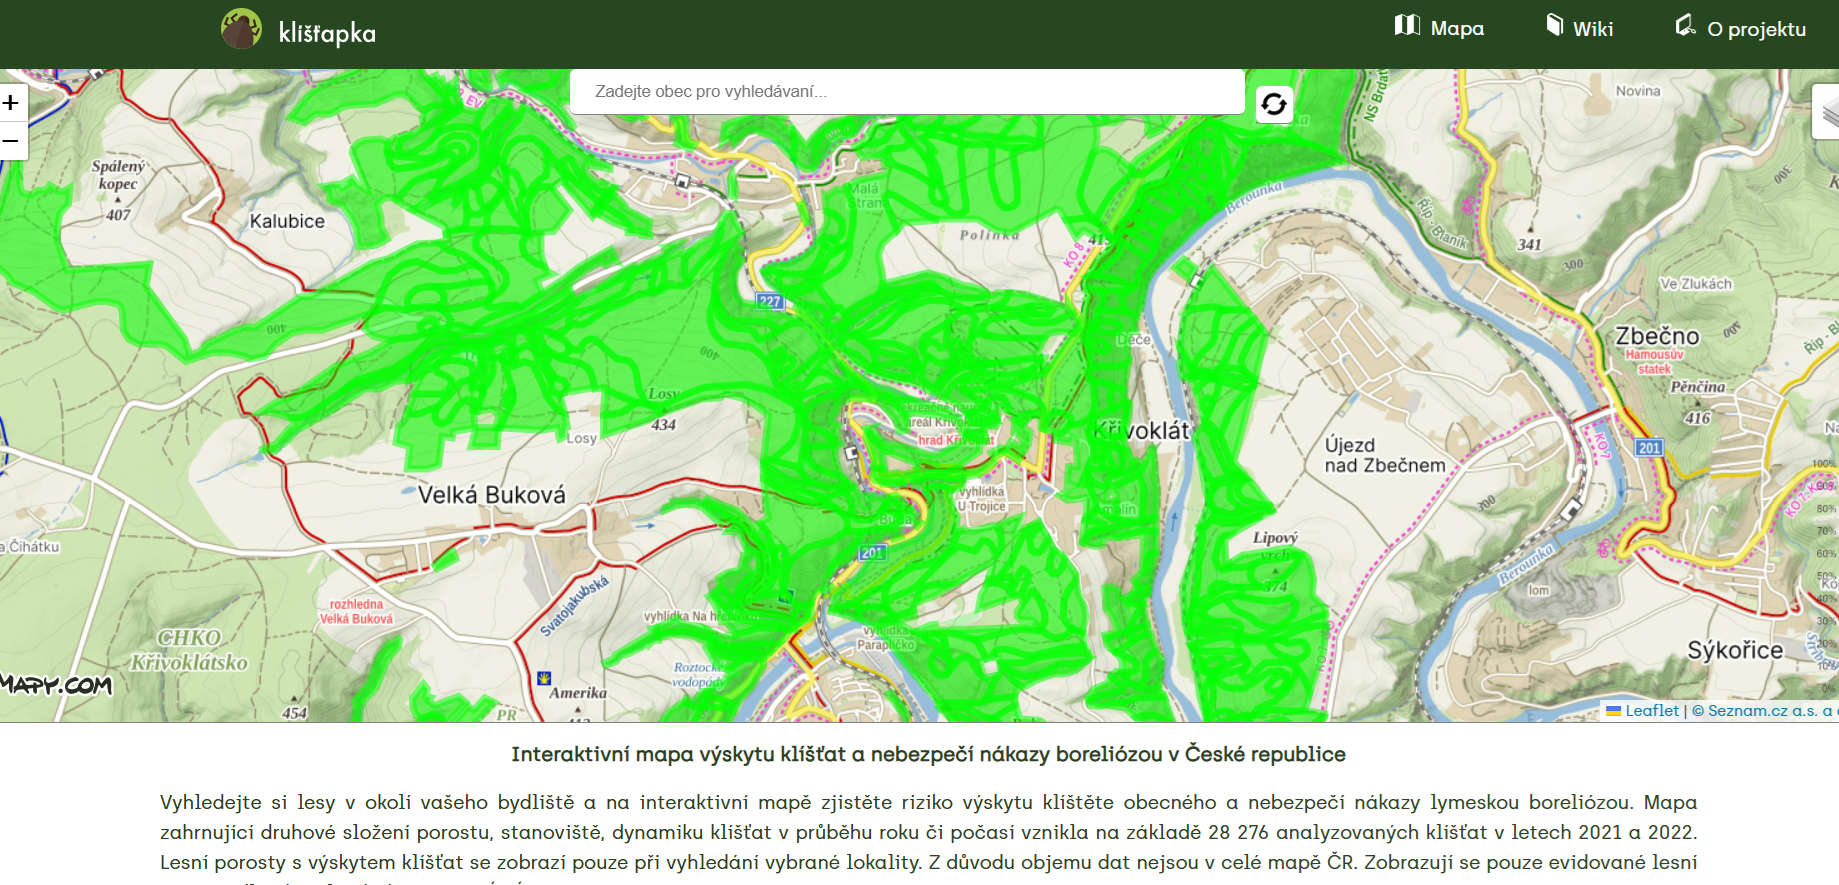Click the O projektu icon
Viewport: 1839px width, 885px height.
[1686, 25]
